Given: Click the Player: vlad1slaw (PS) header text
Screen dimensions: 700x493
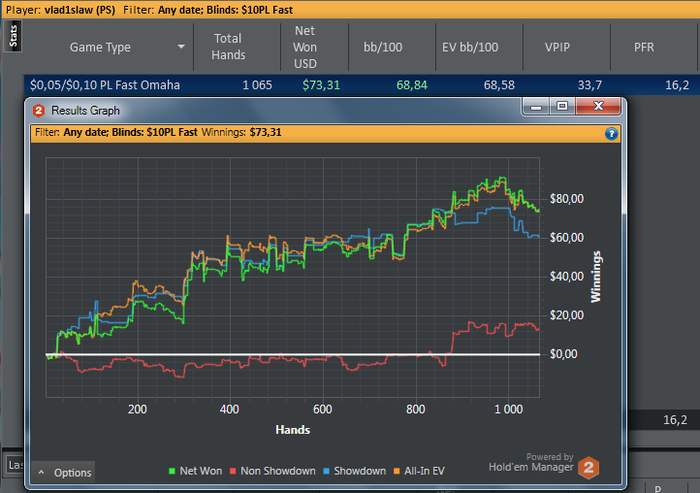Looking at the screenshot, I should [60, 9].
